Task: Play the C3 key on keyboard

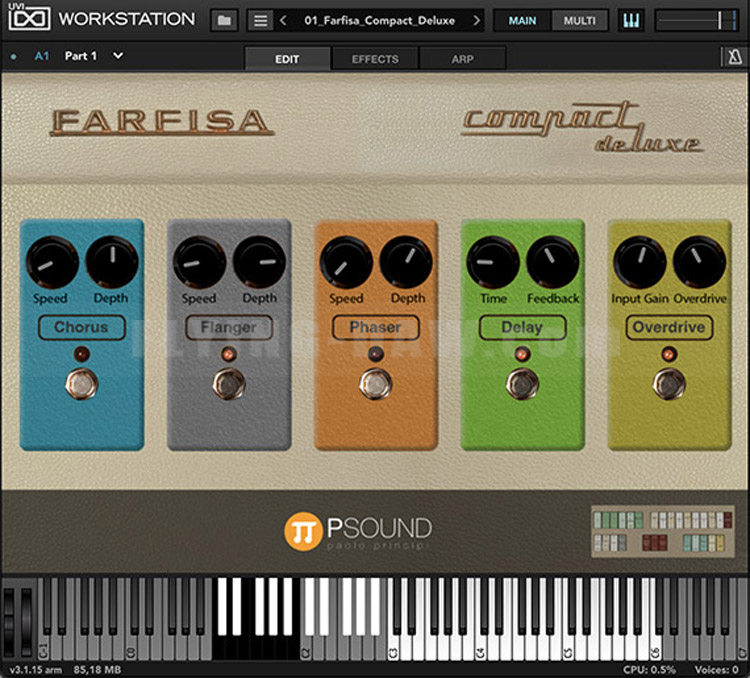Action: (393, 648)
